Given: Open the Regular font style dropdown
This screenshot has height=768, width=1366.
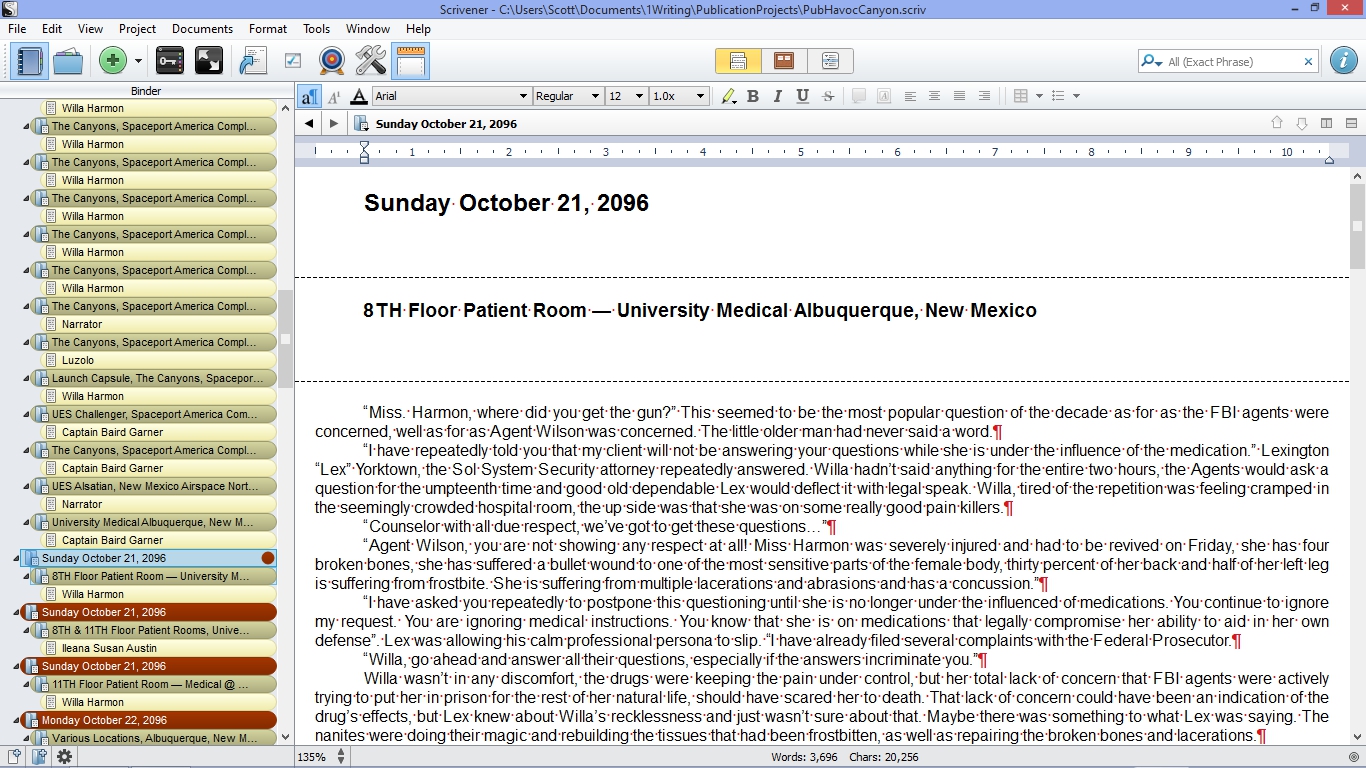Looking at the screenshot, I should (567, 96).
